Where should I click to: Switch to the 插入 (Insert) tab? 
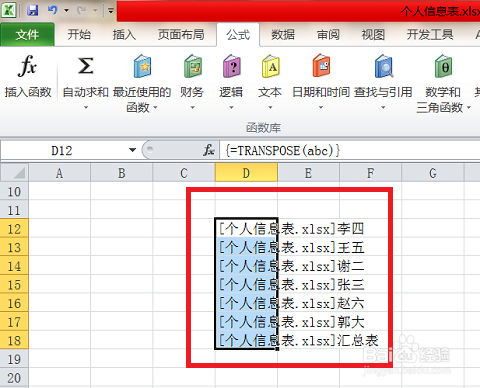pyautogui.click(x=124, y=34)
